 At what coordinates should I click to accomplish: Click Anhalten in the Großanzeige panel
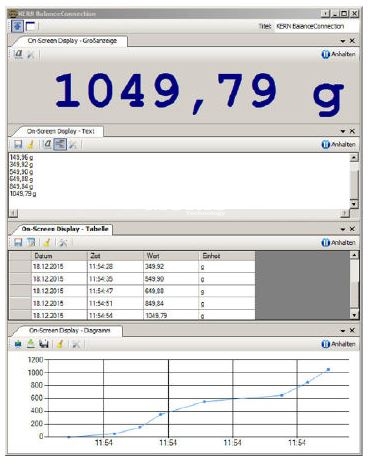pyautogui.click(x=338, y=54)
